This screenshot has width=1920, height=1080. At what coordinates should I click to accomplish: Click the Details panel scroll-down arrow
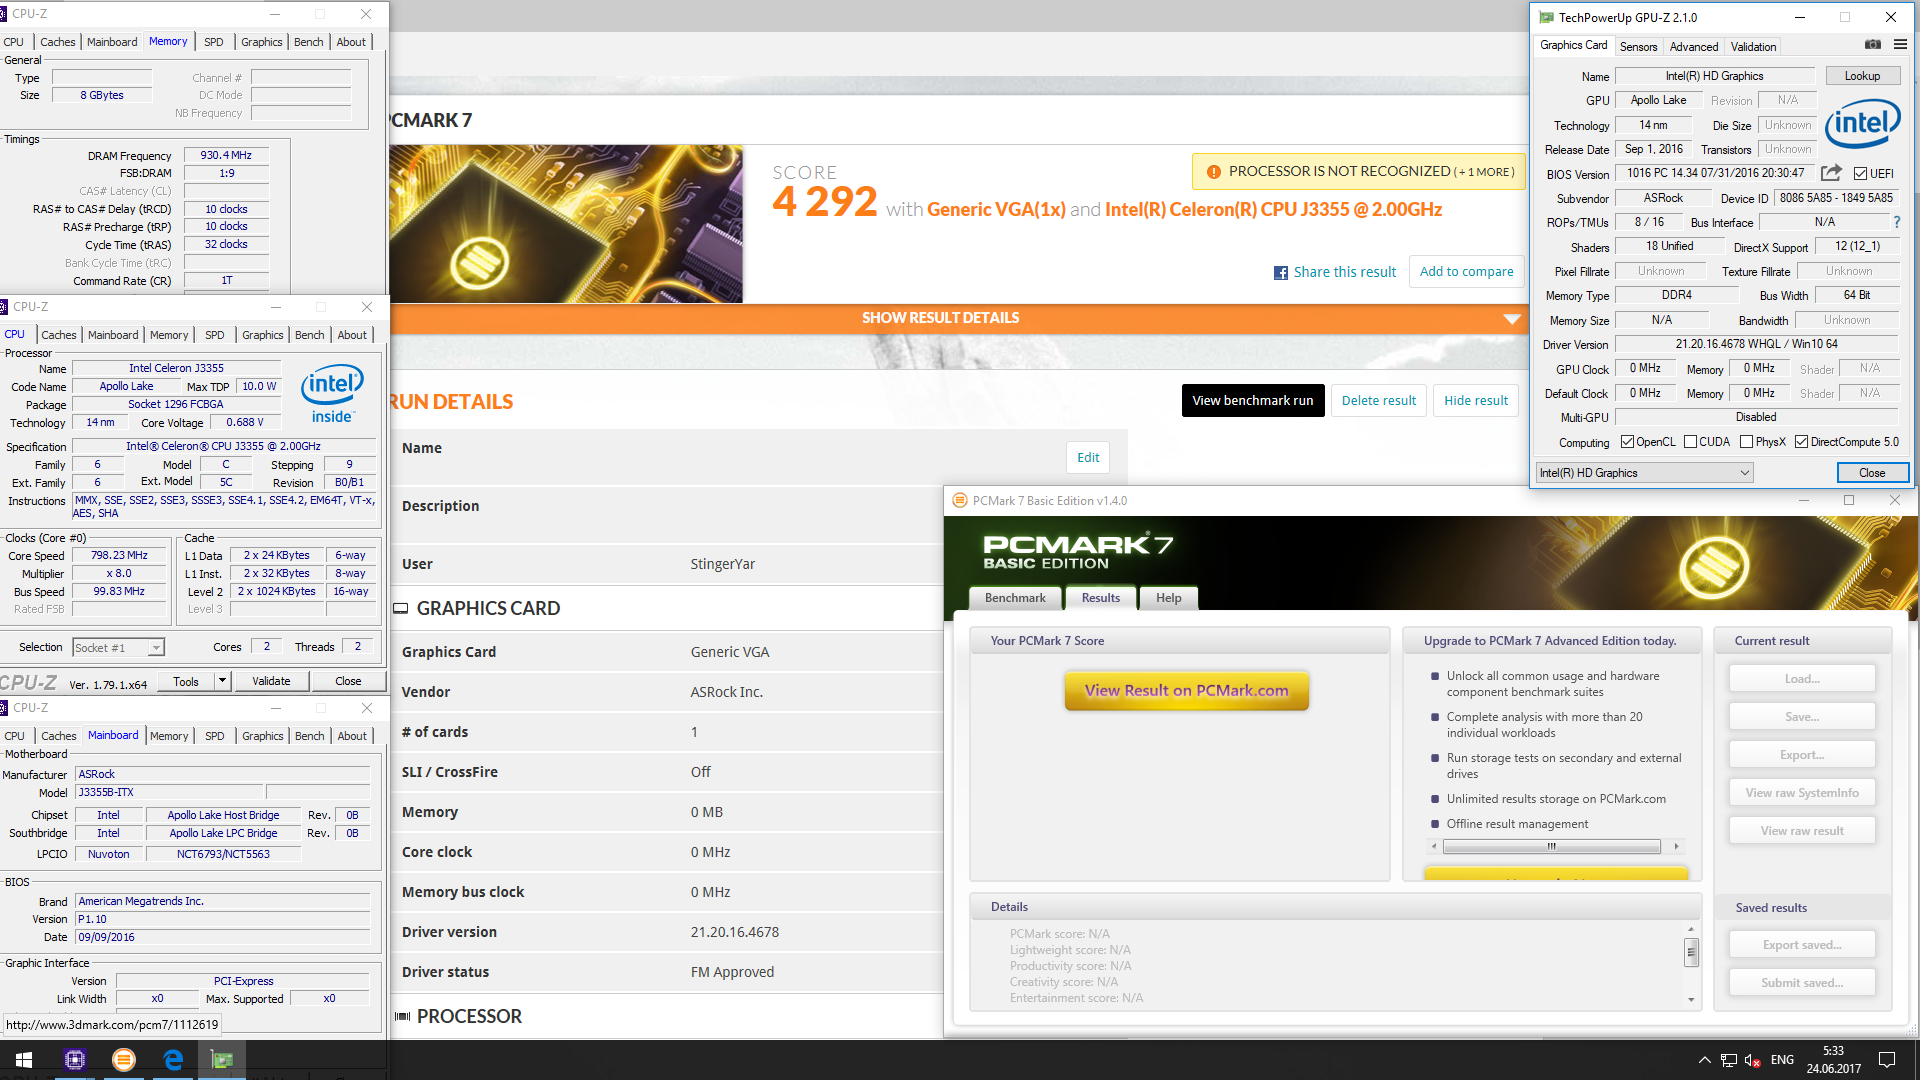pos(1691,999)
